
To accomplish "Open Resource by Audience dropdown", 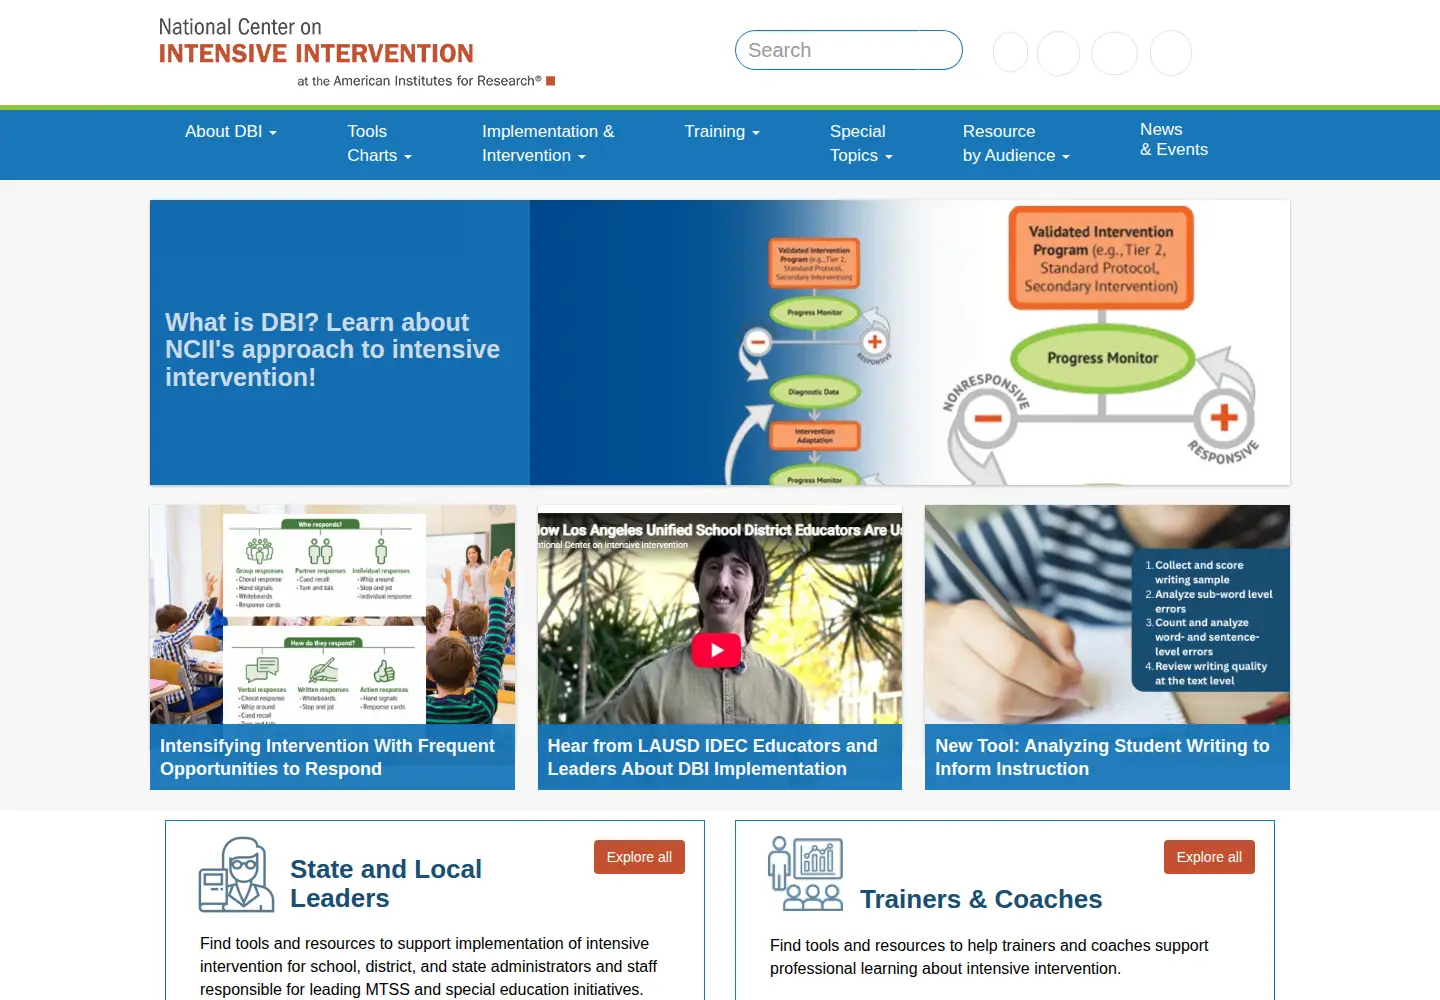I will coord(1016,143).
